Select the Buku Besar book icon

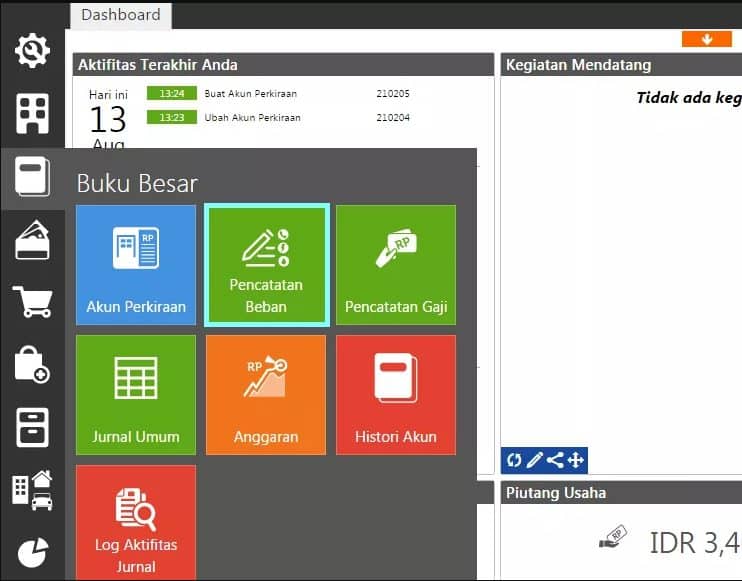[x=32, y=177]
